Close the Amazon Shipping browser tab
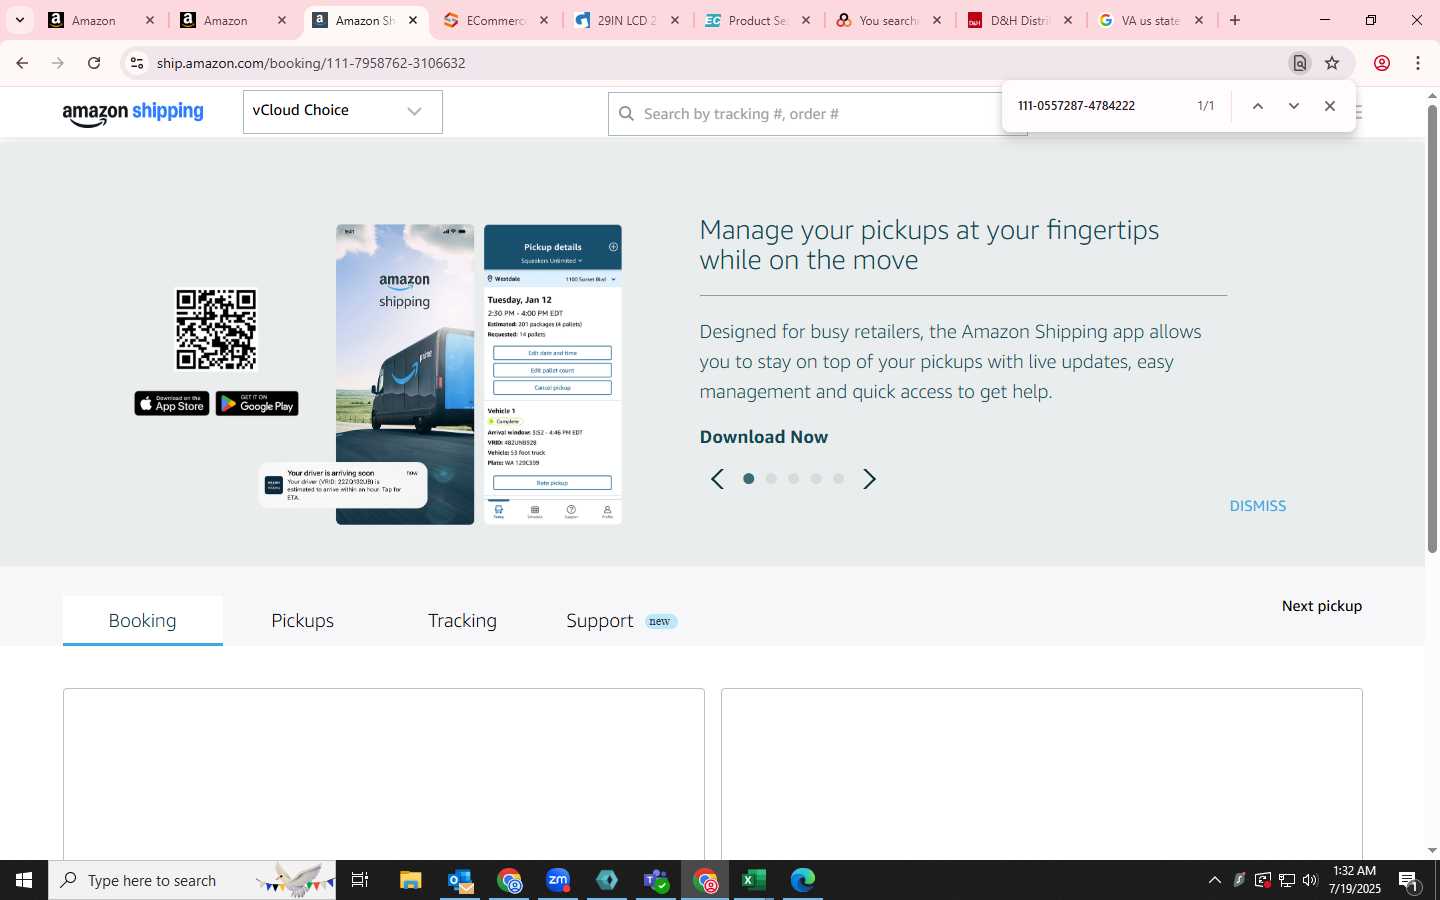This screenshot has height=900, width=1440. [413, 20]
